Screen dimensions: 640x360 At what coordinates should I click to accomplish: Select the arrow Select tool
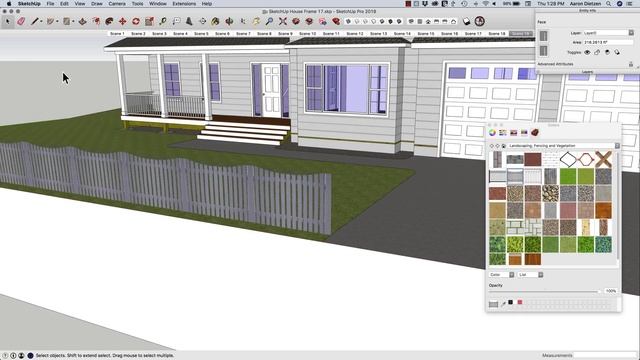[7, 21]
